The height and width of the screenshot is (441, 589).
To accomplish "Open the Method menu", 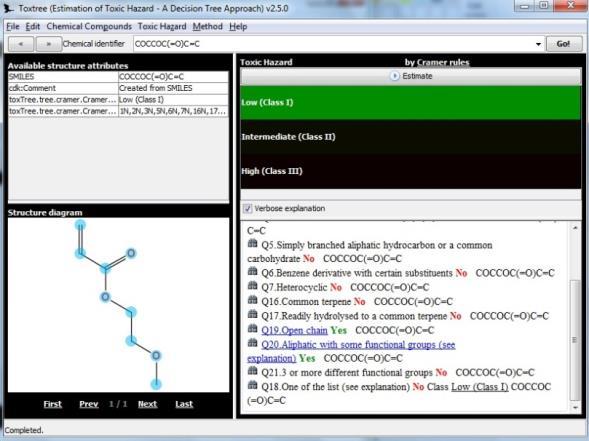I will pyautogui.click(x=207, y=27).
